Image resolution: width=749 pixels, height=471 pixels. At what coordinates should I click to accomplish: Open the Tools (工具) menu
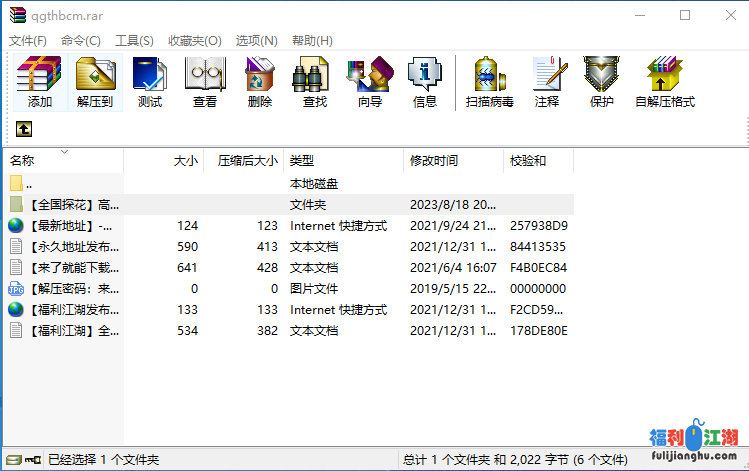pos(134,40)
